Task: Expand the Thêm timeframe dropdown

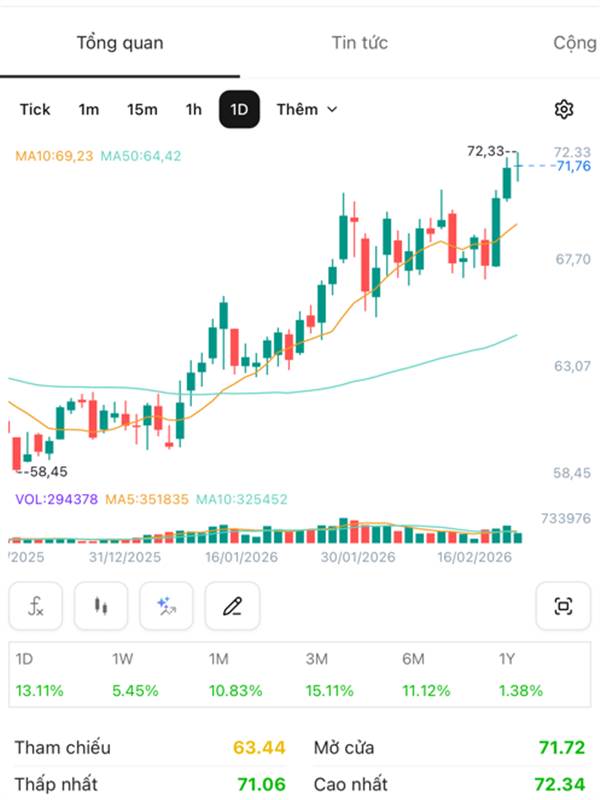Action: [307, 109]
